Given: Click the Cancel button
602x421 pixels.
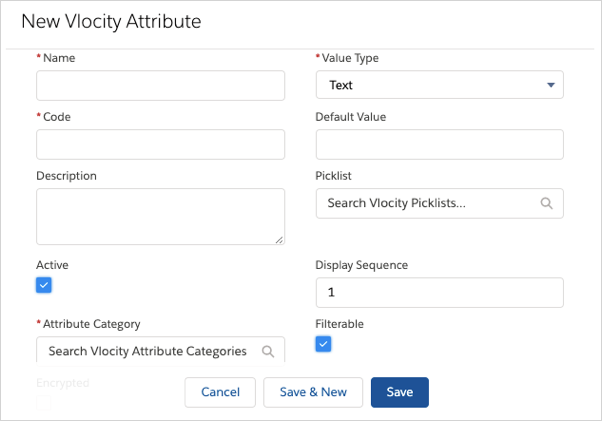Looking at the screenshot, I should click(220, 392).
